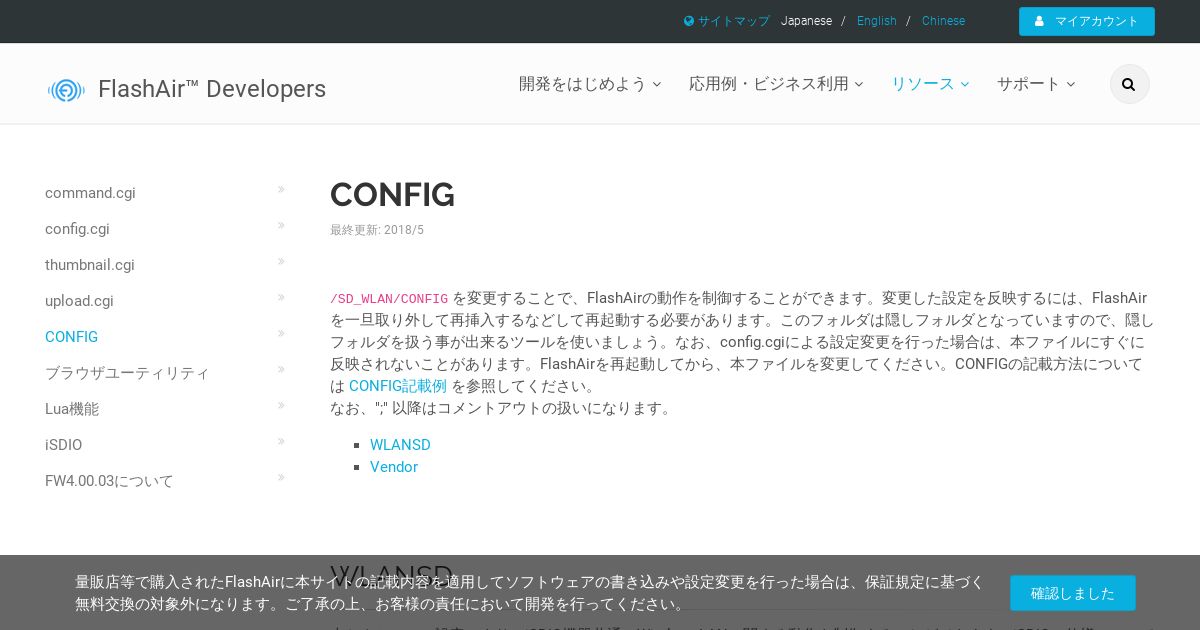Click the arrow icon next to config.cgi

click(x=281, y=225)
